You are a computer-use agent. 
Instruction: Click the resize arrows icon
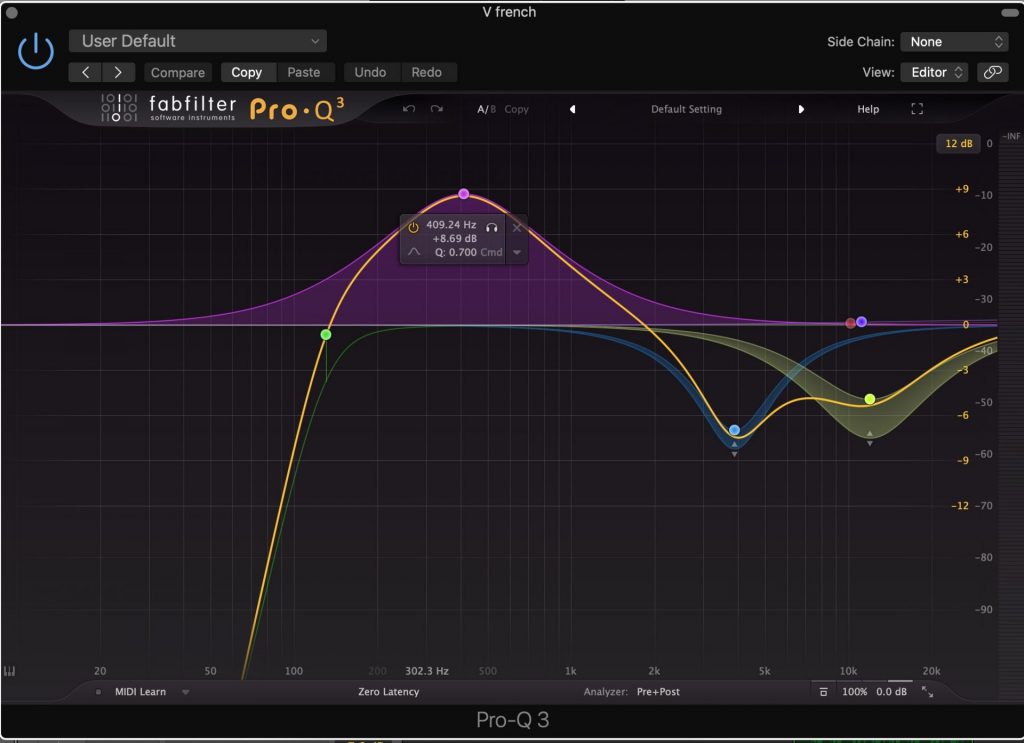[x=927, y=692]
